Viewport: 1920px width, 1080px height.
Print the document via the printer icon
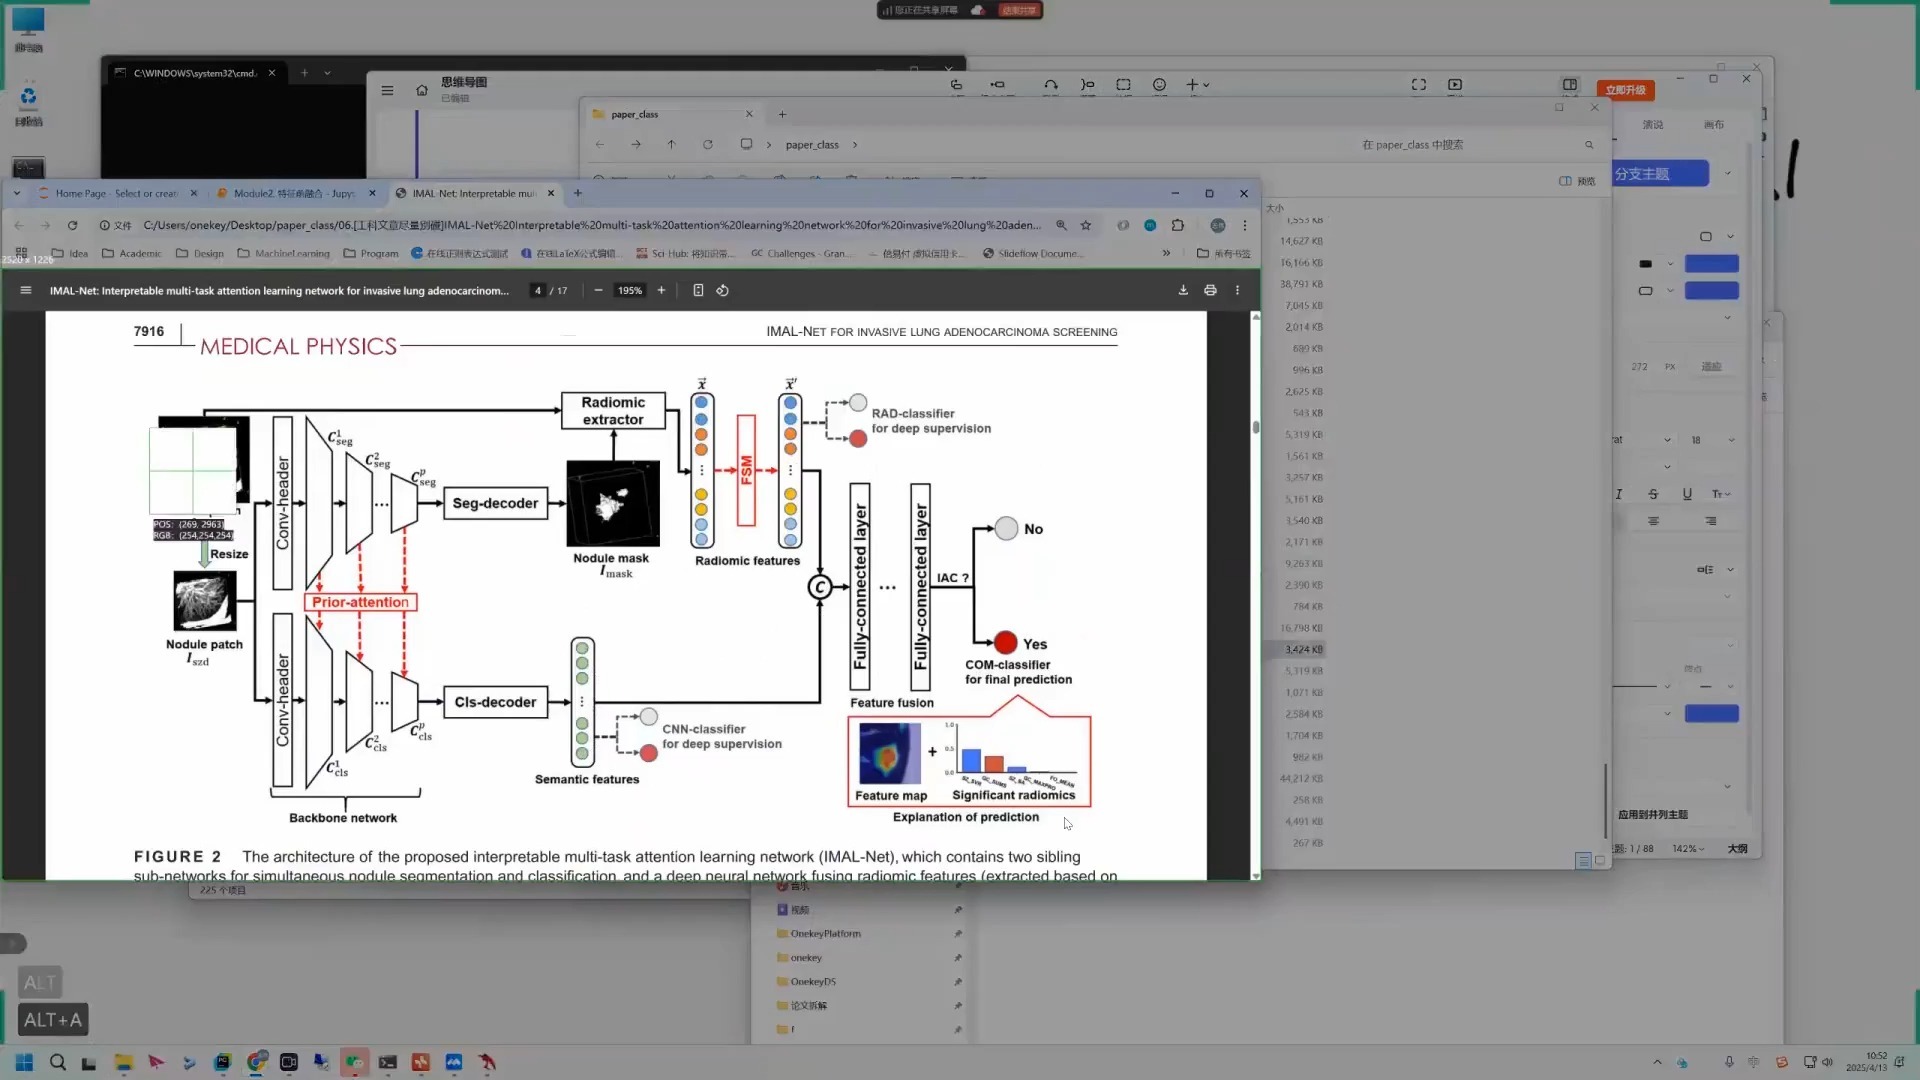coord(1210,291)
